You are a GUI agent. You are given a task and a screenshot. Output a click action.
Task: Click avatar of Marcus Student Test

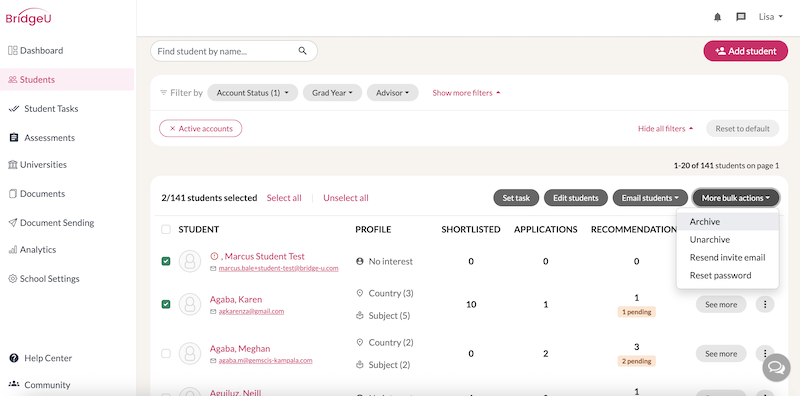click(190, 261)
